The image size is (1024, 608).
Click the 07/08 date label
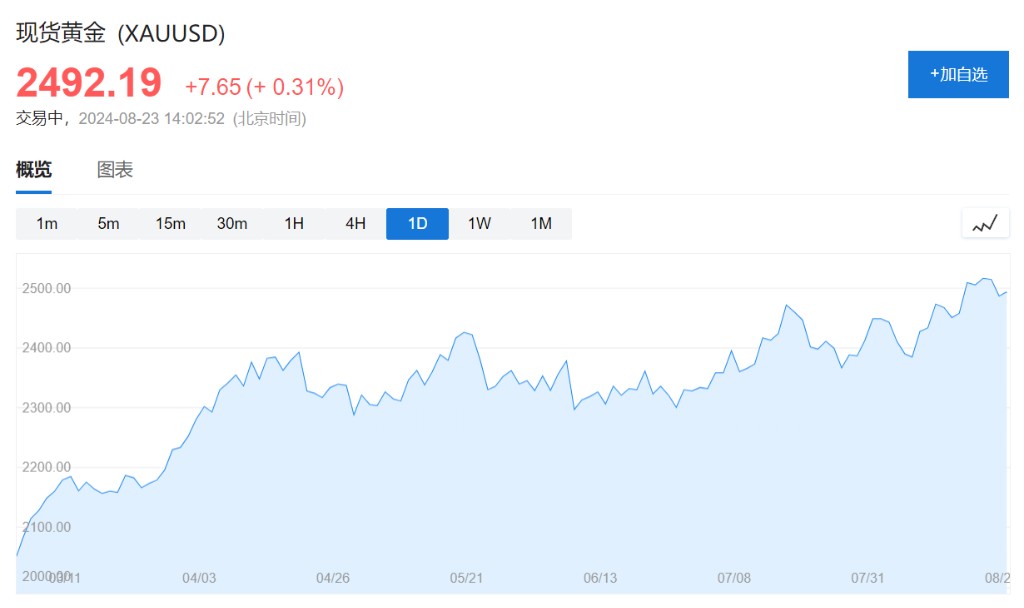tap(734, 578)
